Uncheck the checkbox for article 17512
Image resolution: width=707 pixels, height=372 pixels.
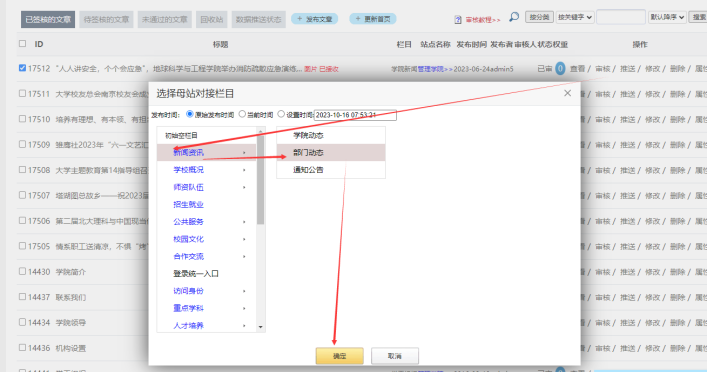22,68
